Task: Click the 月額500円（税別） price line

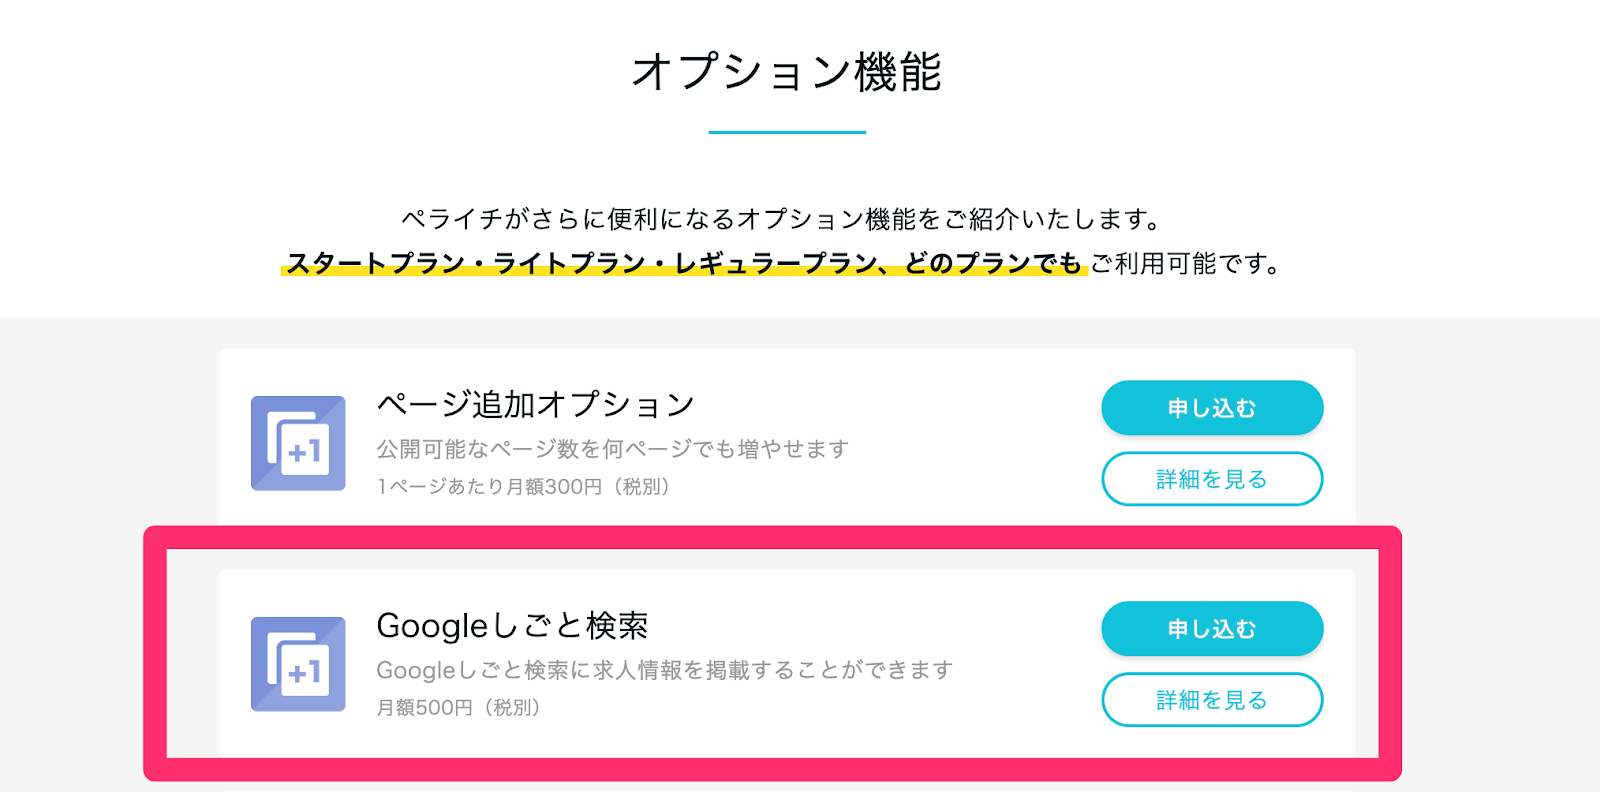Action: [x=458, y=708]
